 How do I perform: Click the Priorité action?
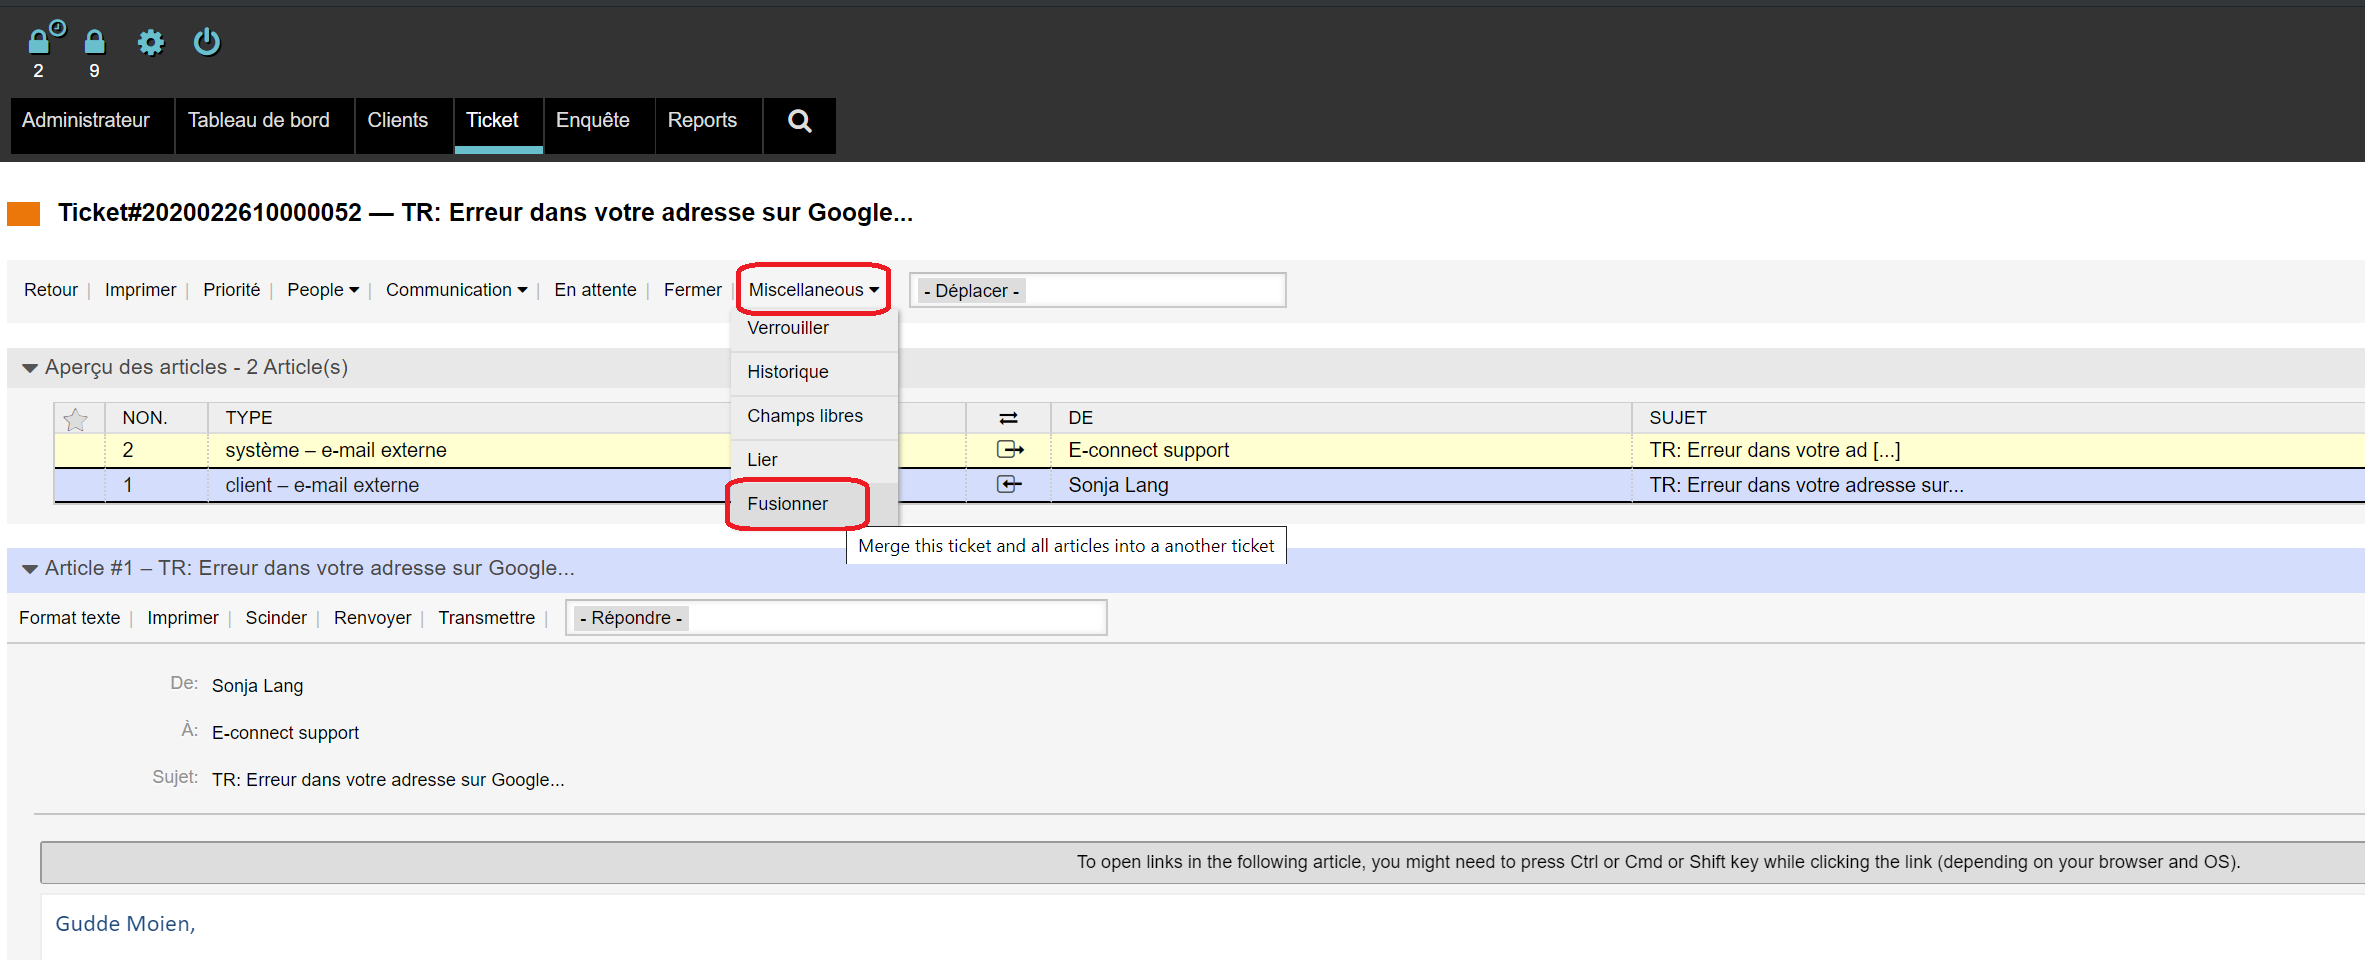point(231,290)
